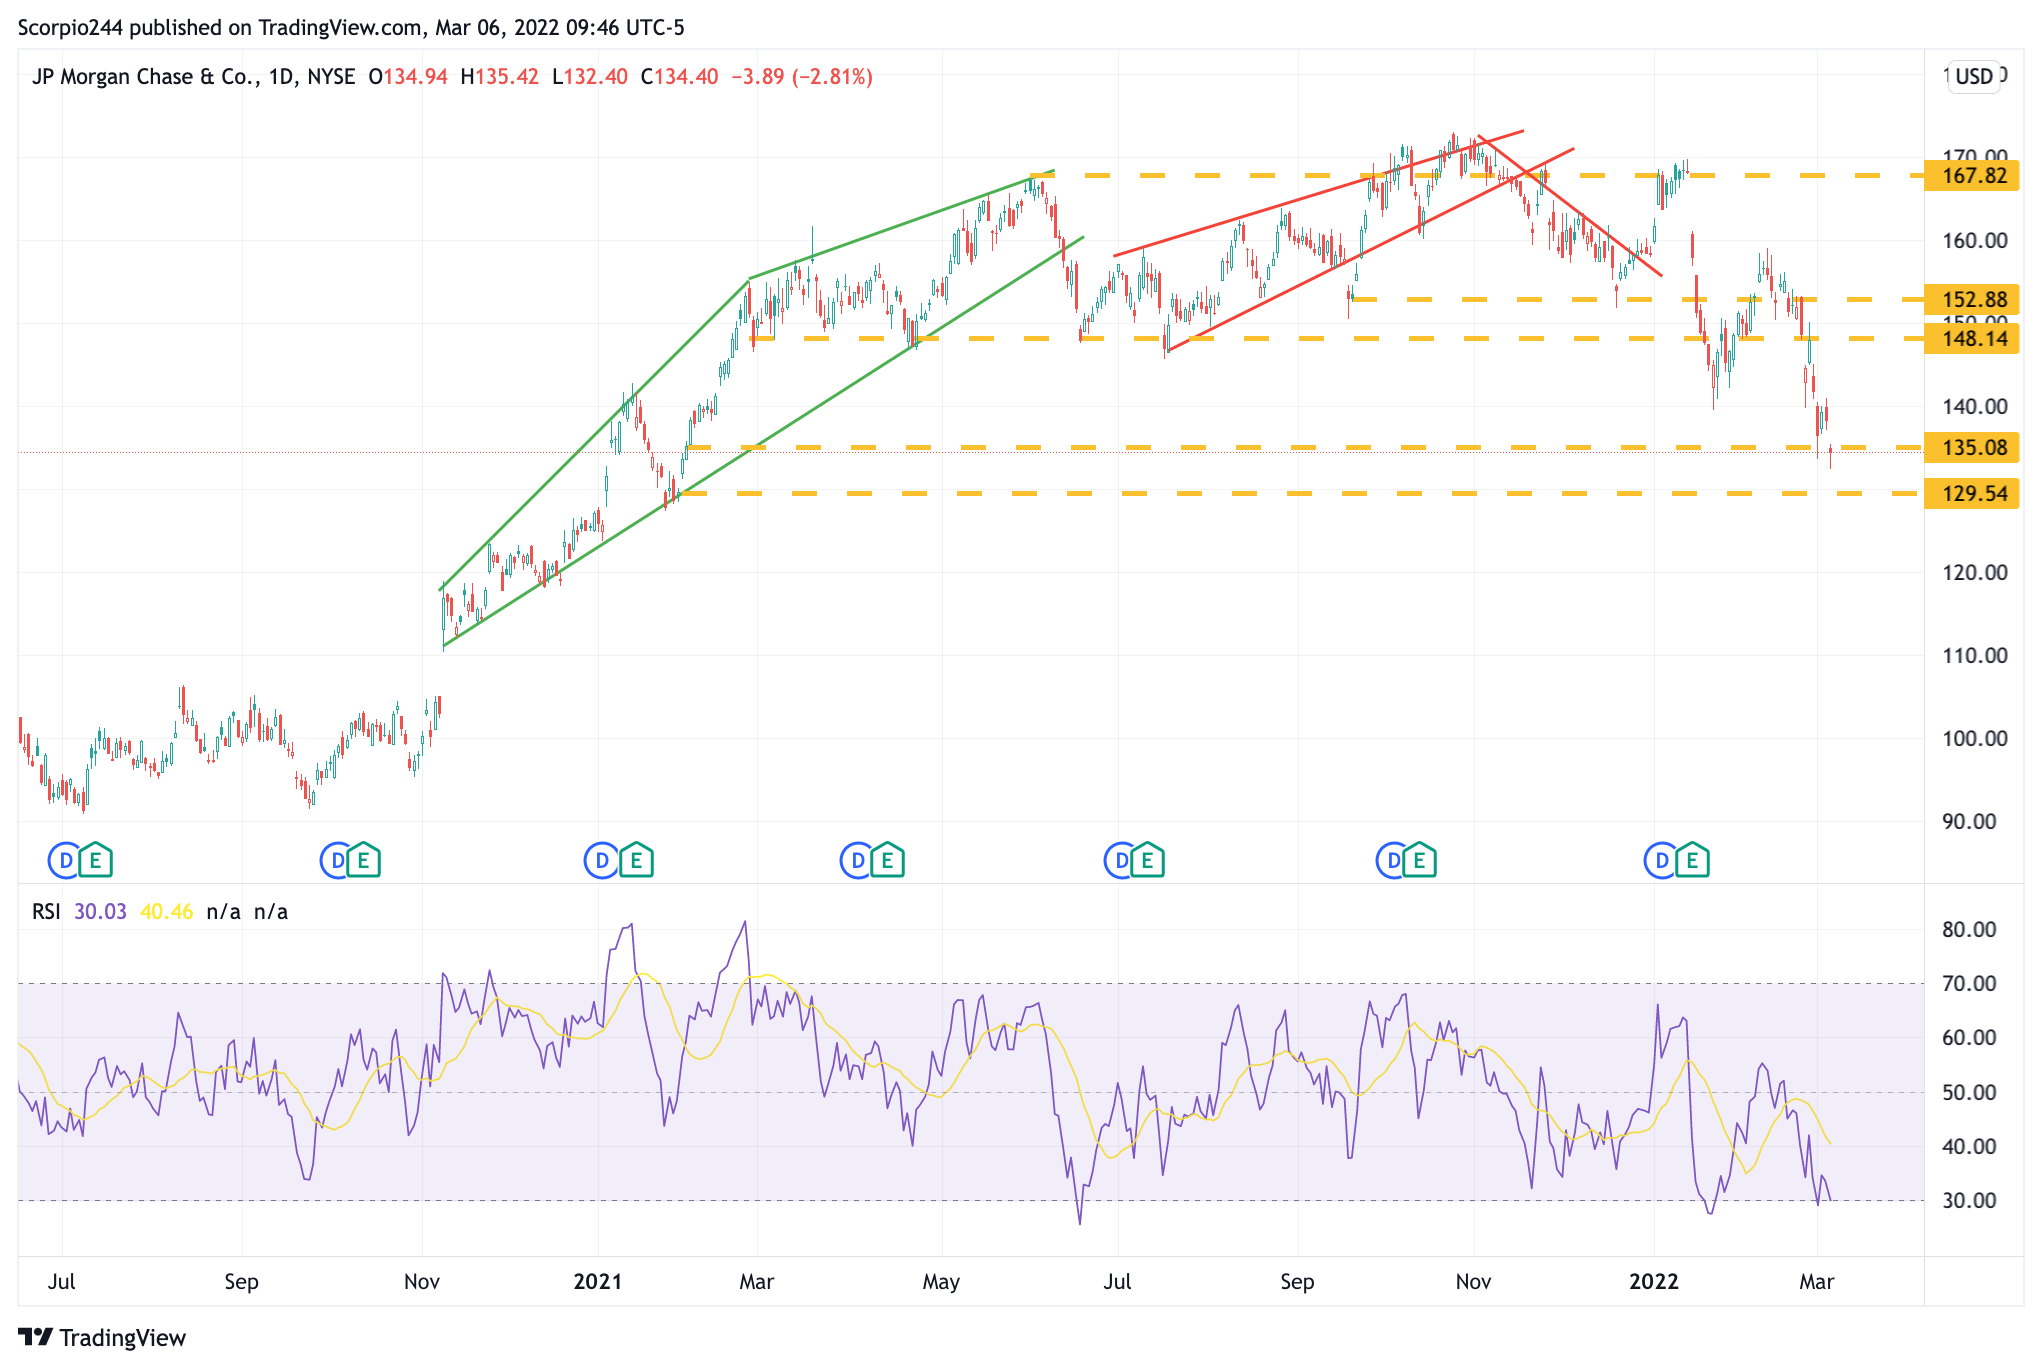Click the dividend D icon near April 2021
The width and height of the screenshot is (2042, 1369).
[x=857, y=860]
